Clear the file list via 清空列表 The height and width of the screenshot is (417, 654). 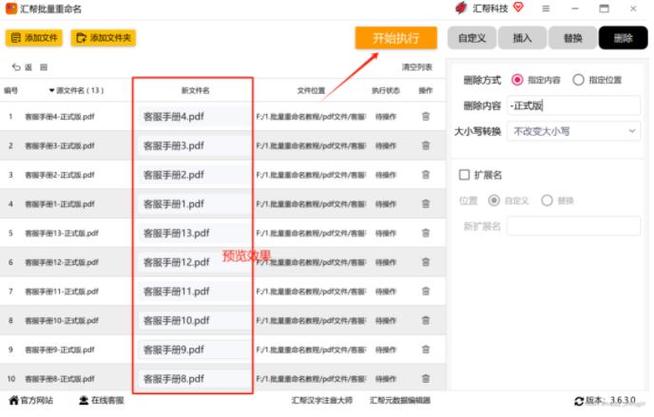click(x=417, y=67)
